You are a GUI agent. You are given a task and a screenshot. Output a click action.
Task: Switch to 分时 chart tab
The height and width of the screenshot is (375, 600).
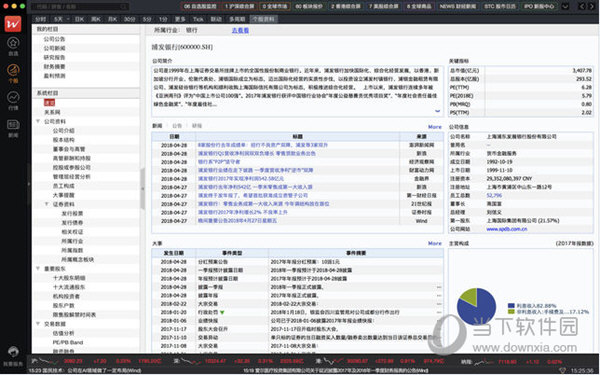click(40, 19)
